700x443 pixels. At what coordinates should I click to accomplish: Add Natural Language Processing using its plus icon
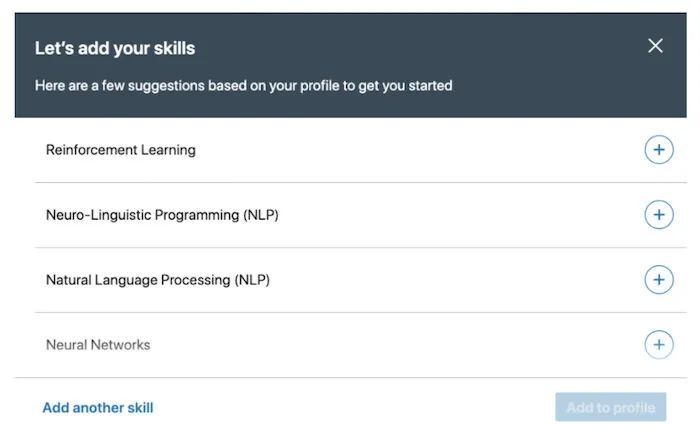click(658, 280)
